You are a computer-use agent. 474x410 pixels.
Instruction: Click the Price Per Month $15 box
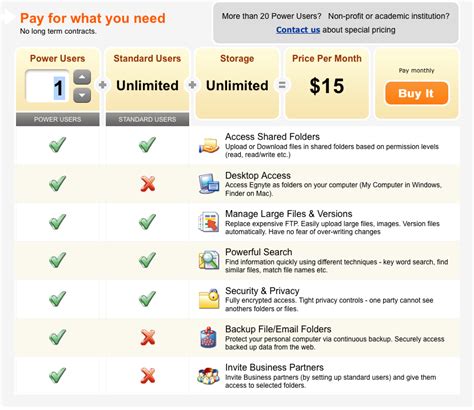coord(327,83)
